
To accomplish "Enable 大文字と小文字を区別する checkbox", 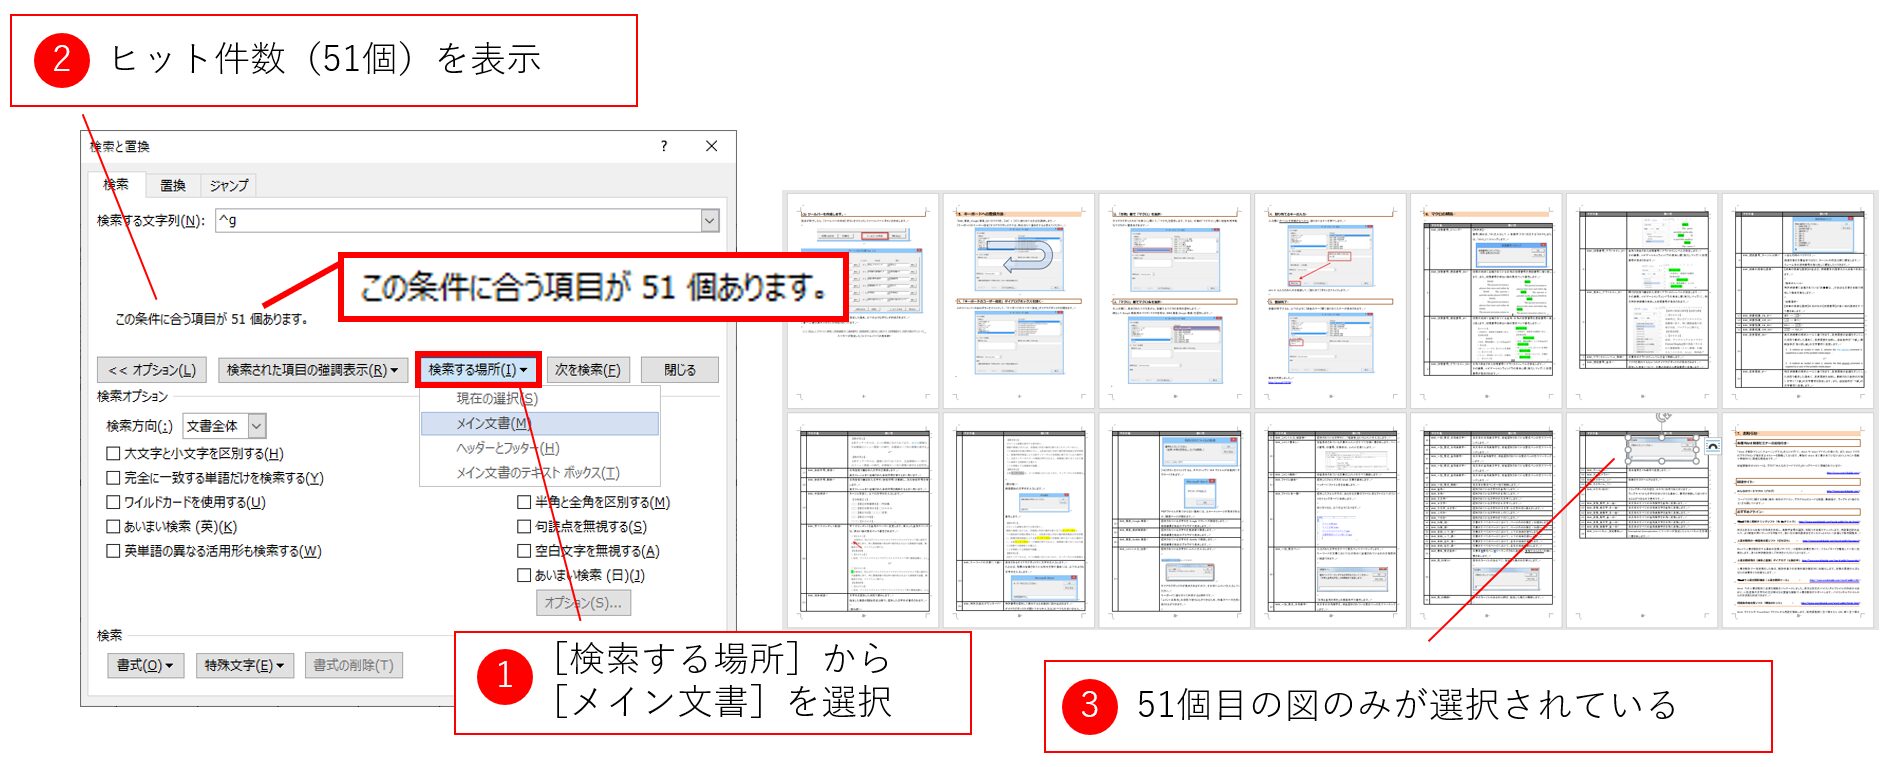I will (114, 453).
